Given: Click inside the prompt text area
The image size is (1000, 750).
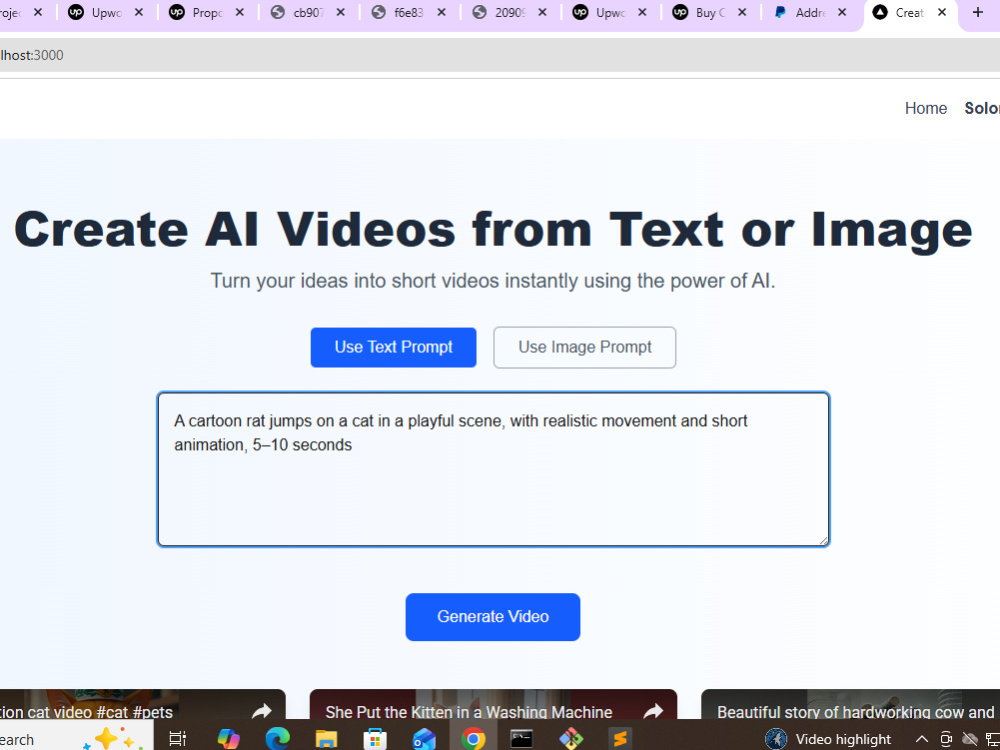Looking at the screenshot, I should pyautogui.click(x=494, y=469).
